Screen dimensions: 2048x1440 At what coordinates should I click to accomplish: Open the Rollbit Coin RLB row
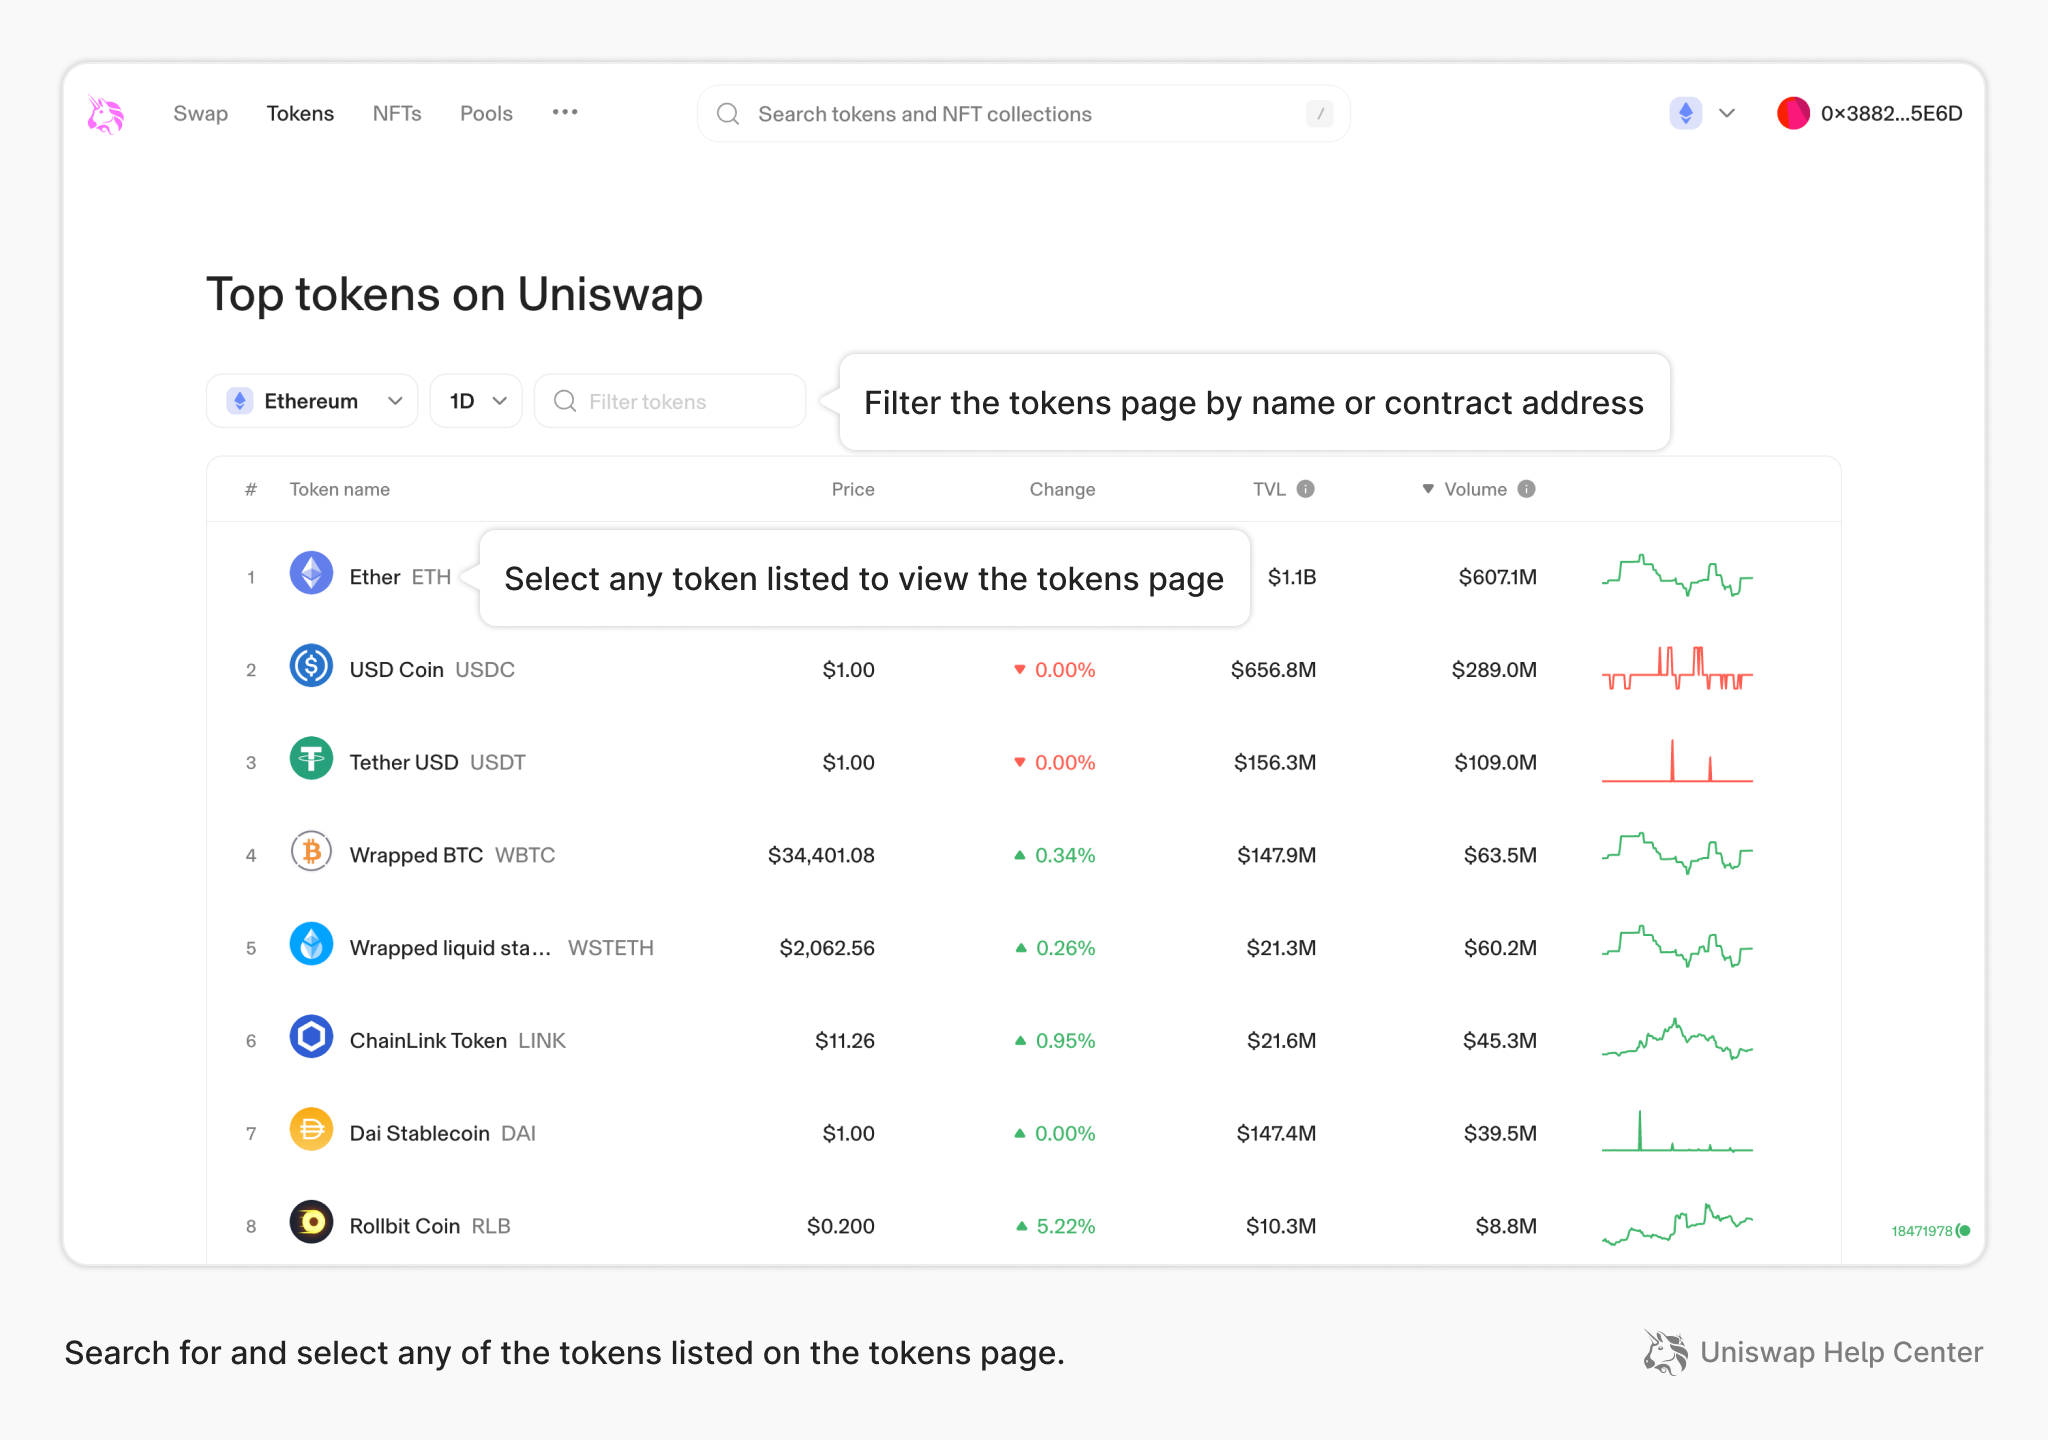[429, 1226]
